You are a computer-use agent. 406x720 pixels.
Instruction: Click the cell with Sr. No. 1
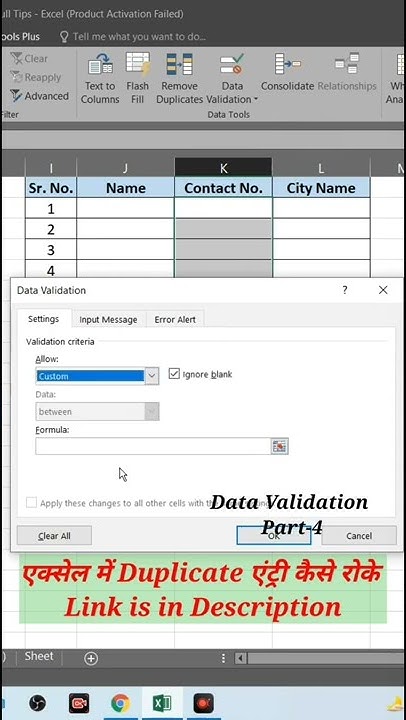pos(51,208)
